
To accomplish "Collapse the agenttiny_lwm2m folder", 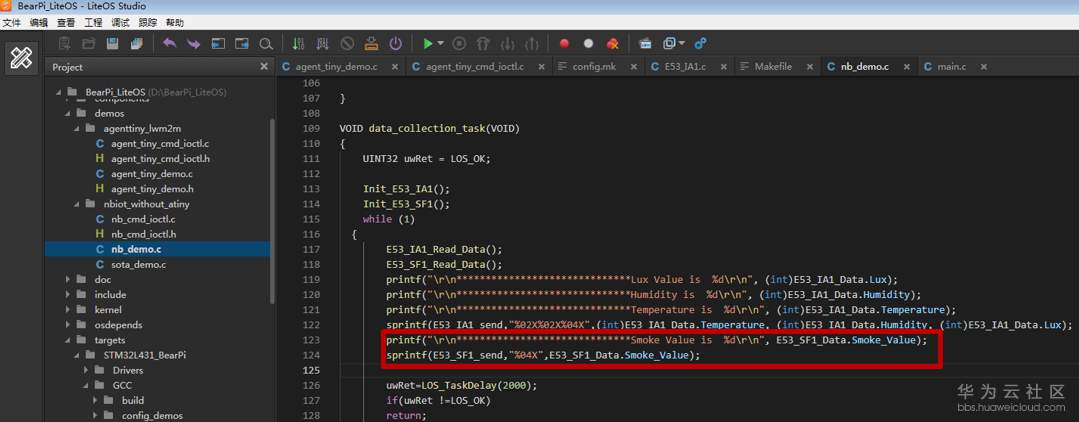I will pyautogui.click(x=77, y=128).
